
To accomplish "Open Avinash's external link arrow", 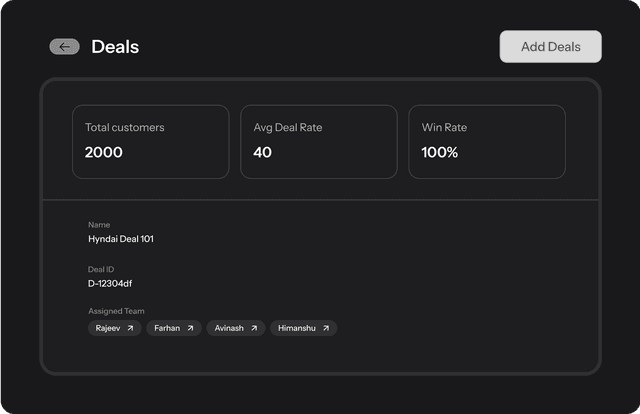I will [x=254, y=328].
